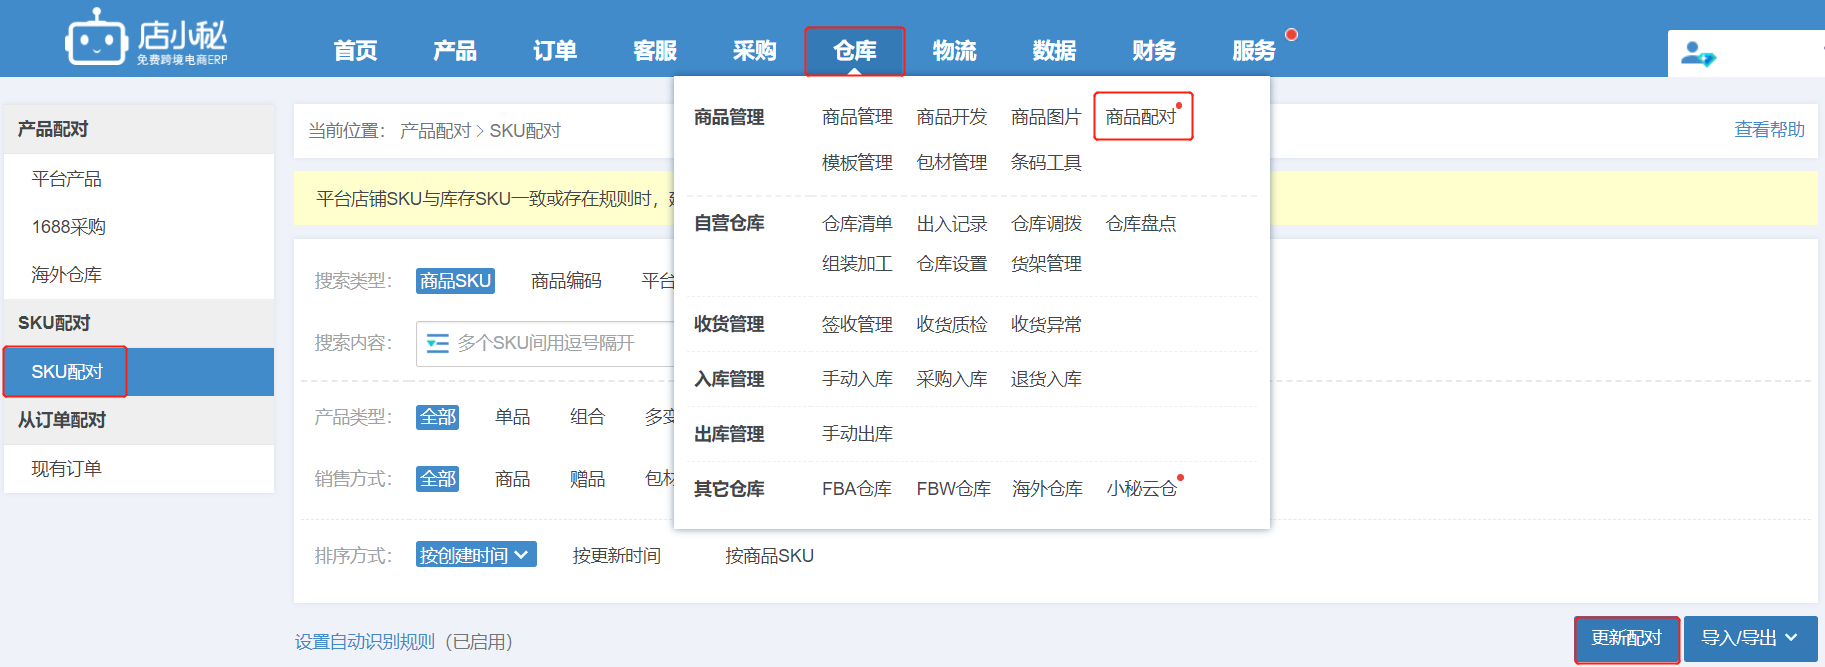Click 更新配对 button
Screen dimensions: 1825x667
pyautogui.click(x=1627, y=638)
